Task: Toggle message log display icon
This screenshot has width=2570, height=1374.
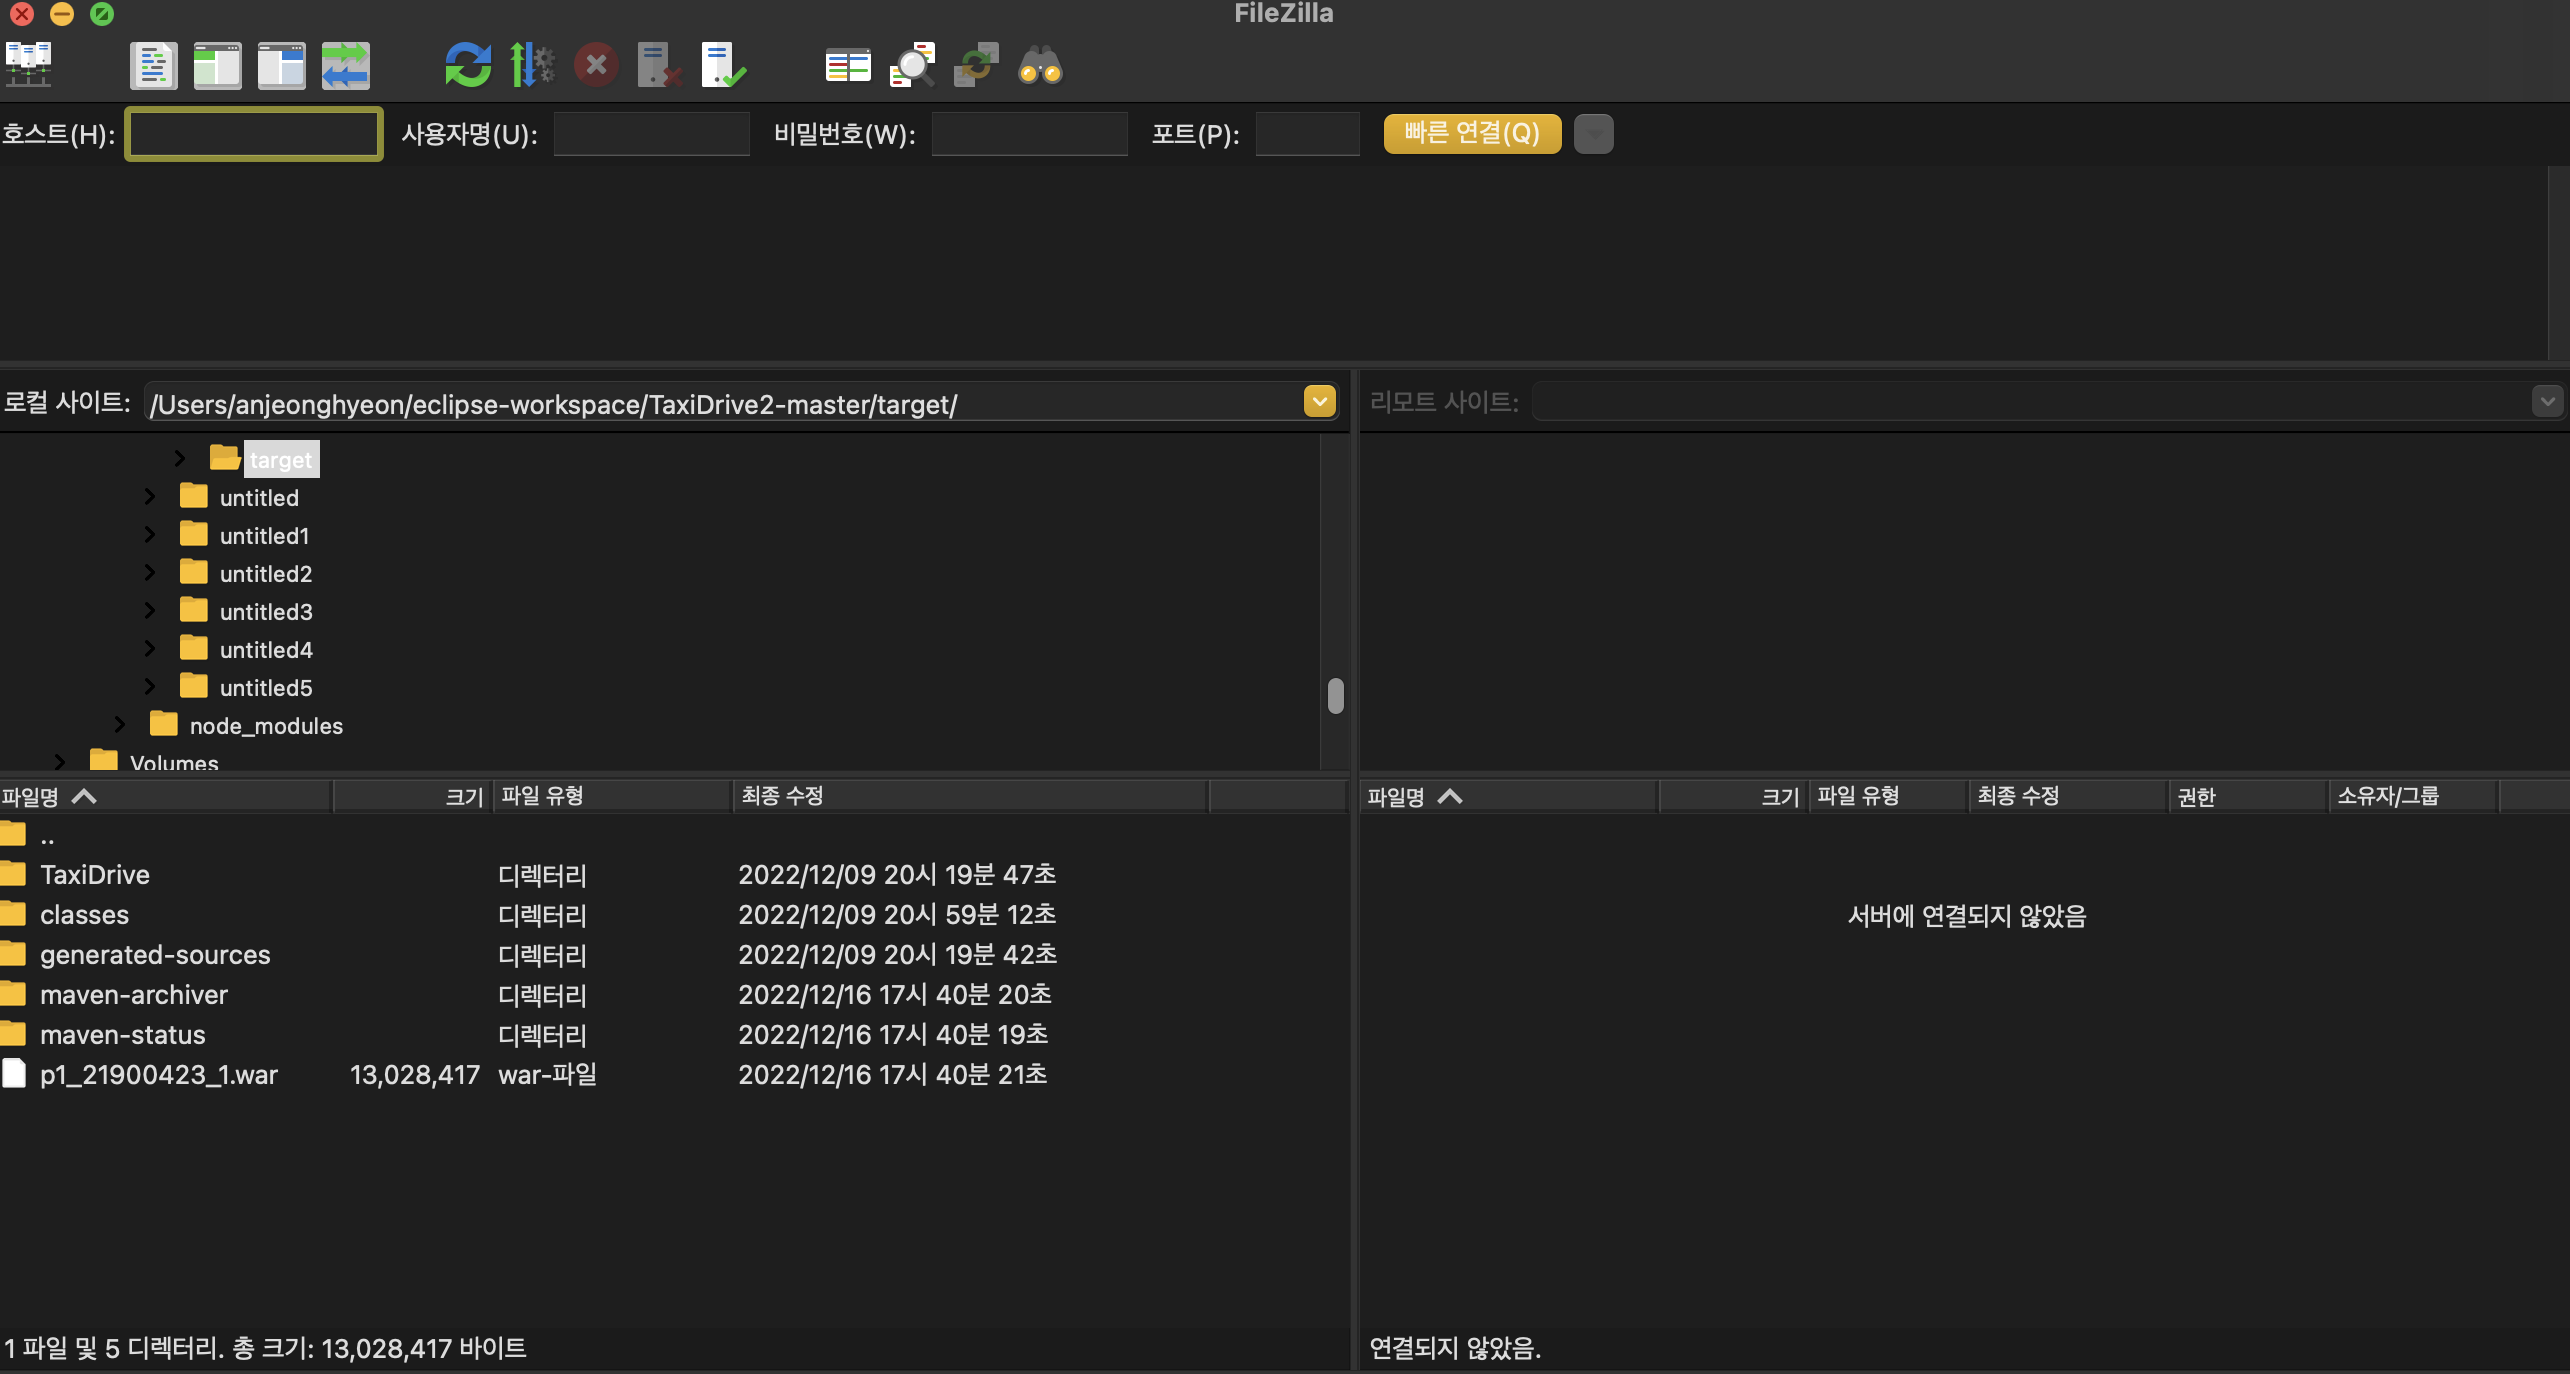Action: [x=153, y=66]
